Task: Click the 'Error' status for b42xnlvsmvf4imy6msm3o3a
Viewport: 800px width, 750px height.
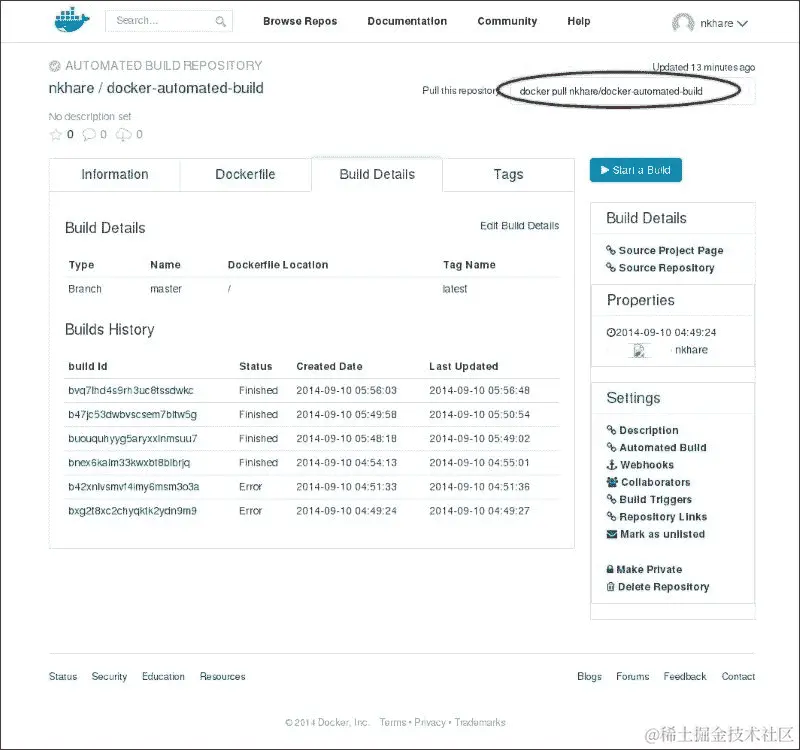Action: pos(250,487)
